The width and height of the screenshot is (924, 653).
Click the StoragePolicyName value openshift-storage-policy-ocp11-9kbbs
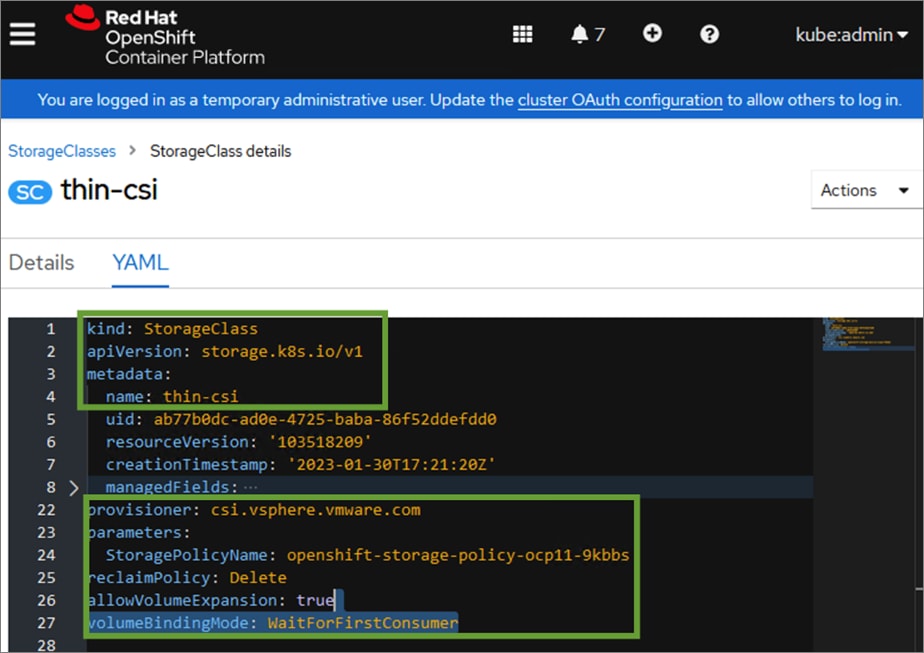pos(458,556)
